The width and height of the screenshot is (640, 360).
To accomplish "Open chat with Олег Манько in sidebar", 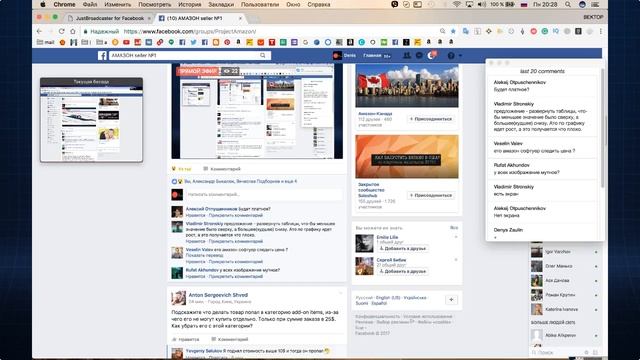I will (564, 266).
